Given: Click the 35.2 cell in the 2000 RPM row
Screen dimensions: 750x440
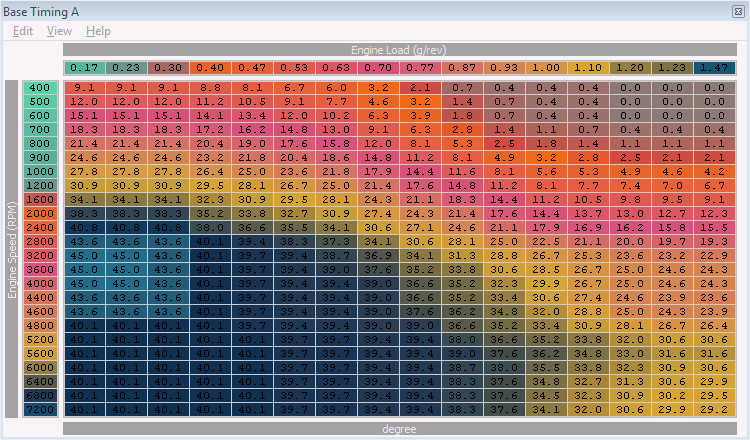Looking at the screenshot, I should point(210,214).
